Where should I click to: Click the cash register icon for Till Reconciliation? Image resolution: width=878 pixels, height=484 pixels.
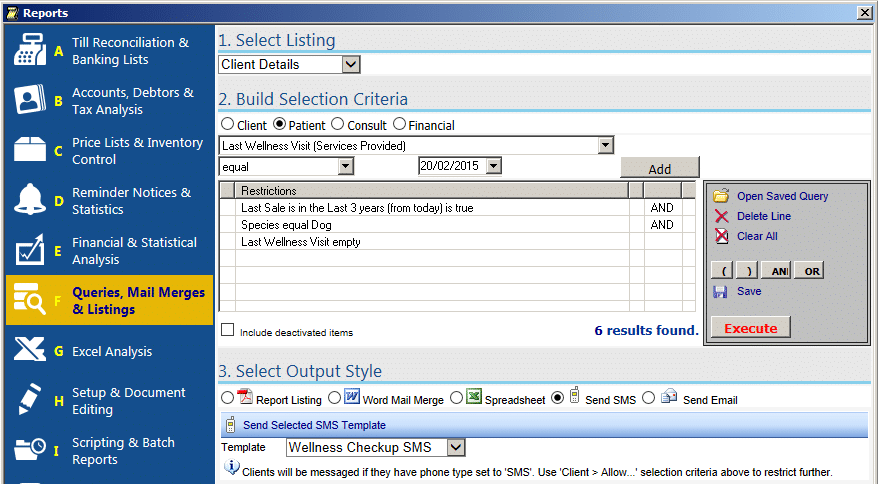click(29, 50)
